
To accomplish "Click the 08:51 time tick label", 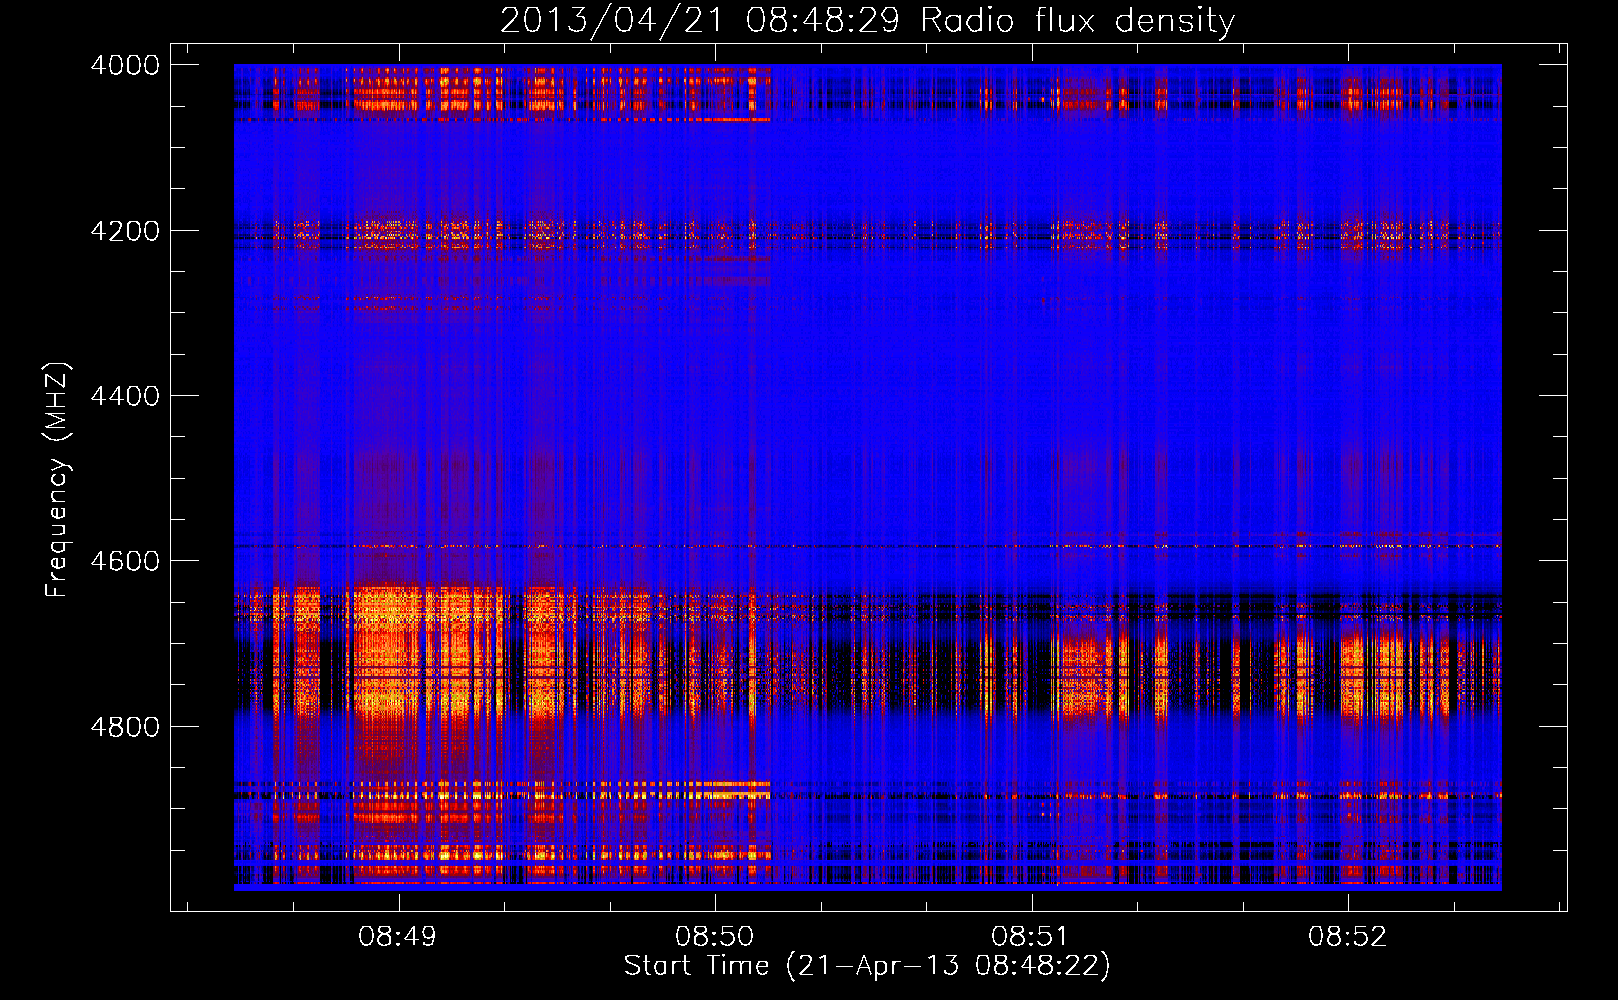I will click(1031, 936).
